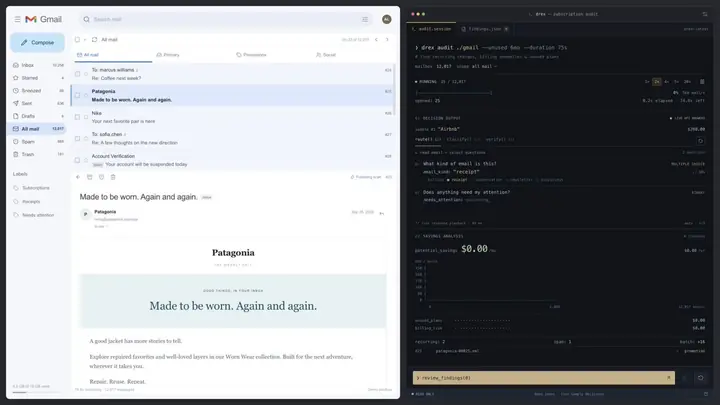
Task: Switch to the Social tab
Action: click(x=326, y=55)
